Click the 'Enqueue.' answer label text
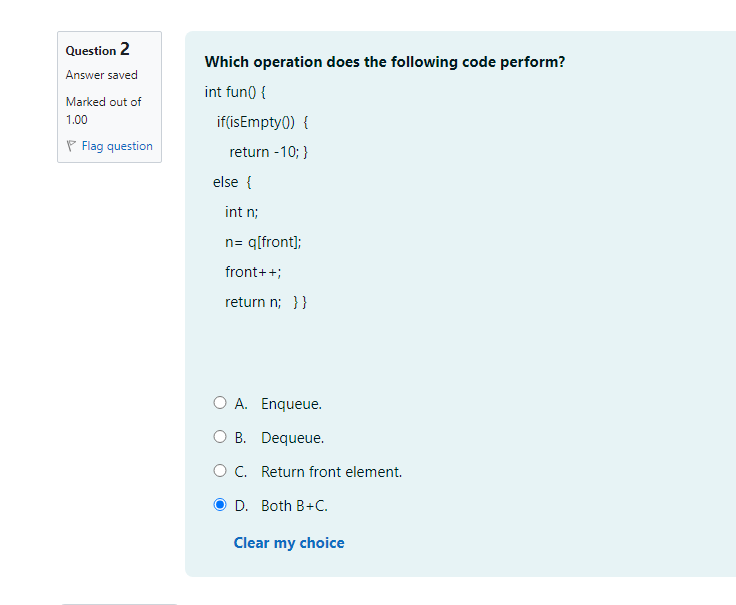The image size is (736, 605). (x=291, y=404)
